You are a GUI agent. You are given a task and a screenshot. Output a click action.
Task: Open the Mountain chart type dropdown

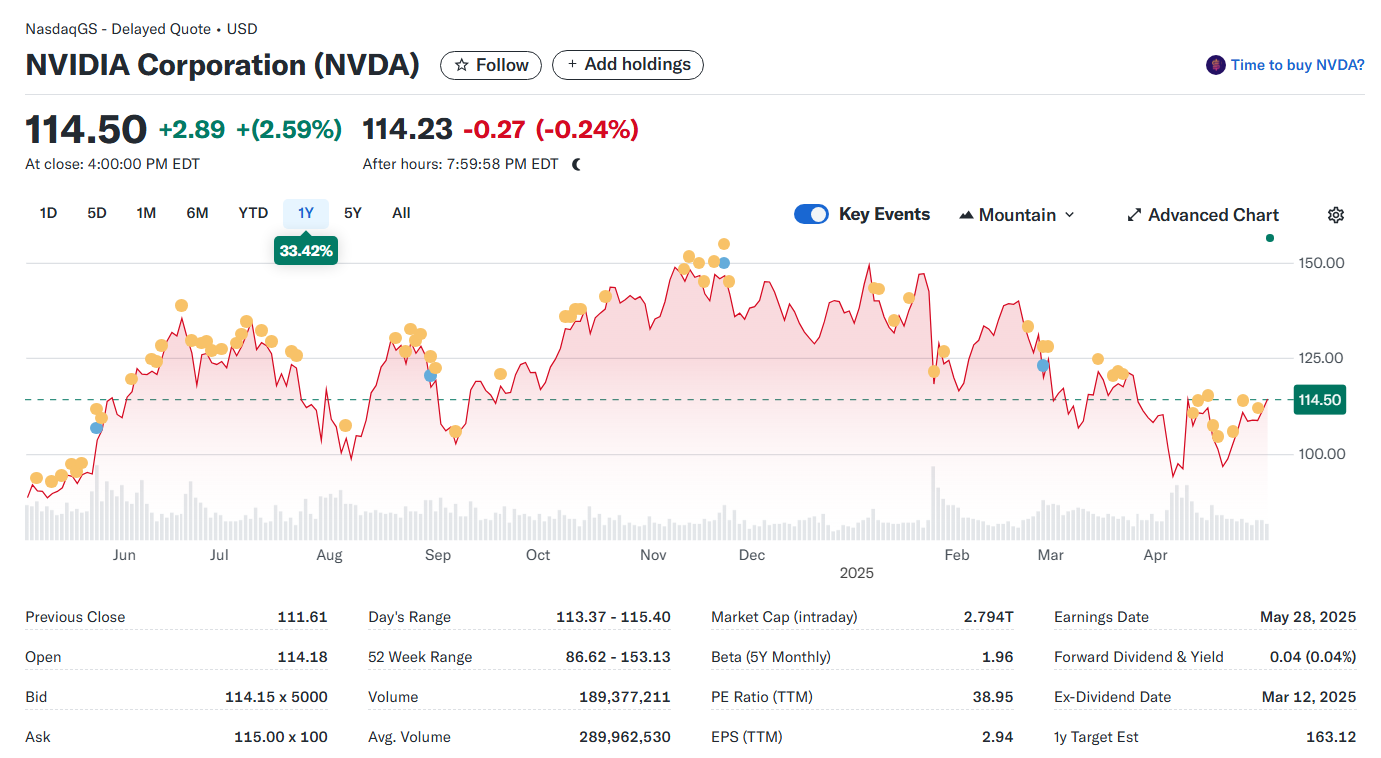[1017, 215]
